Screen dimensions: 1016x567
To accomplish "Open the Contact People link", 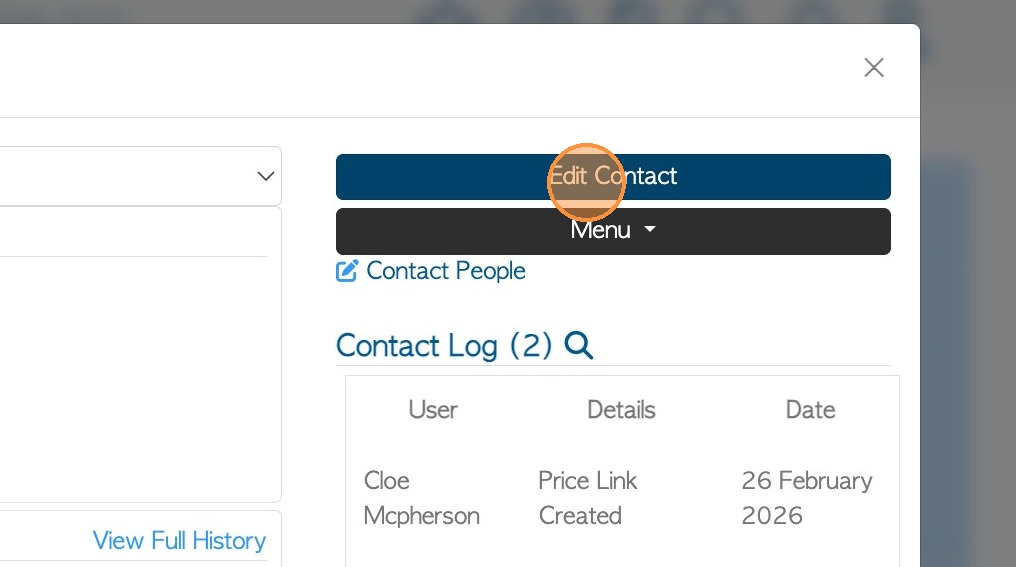I will (x=446, y=271).
